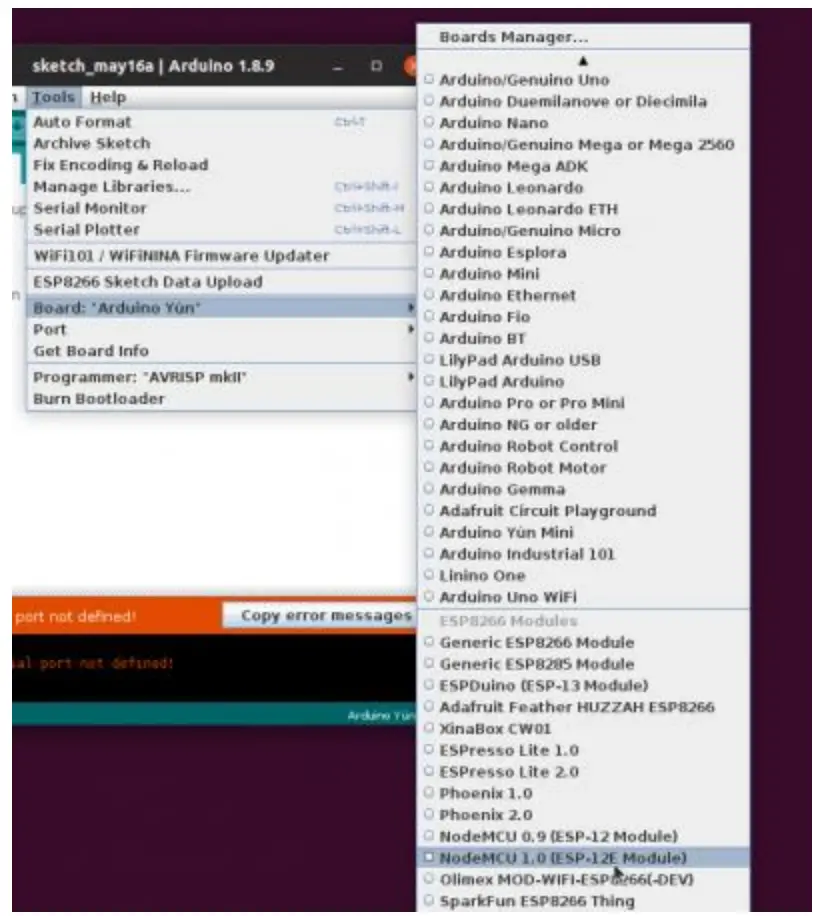This screenshot has width=816, height=916.
Task: Click the board list scroll-up arrow
Action: 583,61
